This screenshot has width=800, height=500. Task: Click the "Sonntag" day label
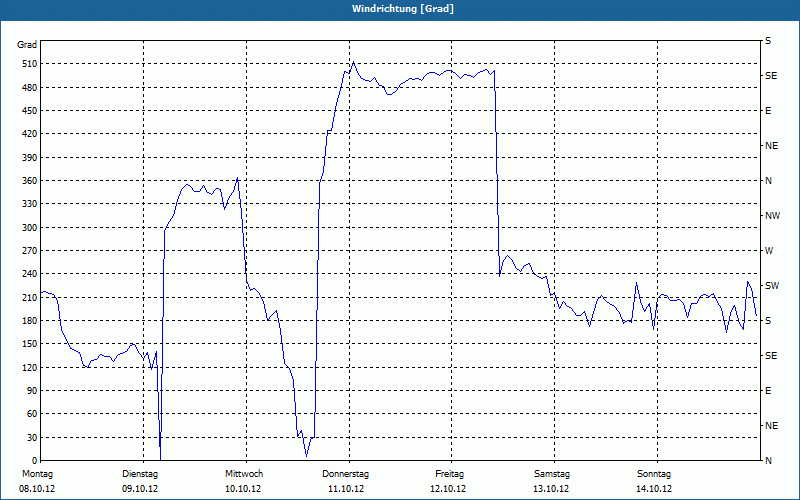[x=654, y=474]
